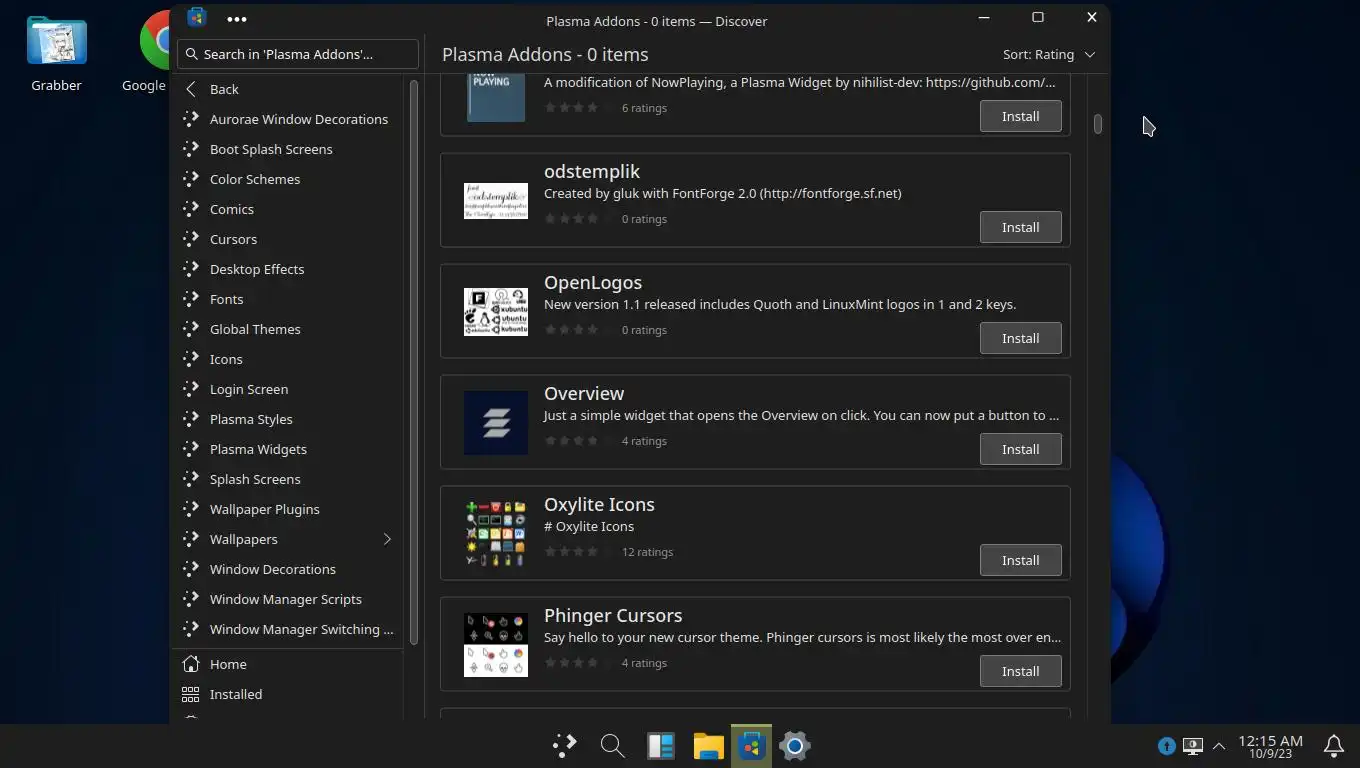Click the Cursors category icon
The height and width of the screenshot is (768, 1360).
pyautogui.click(x=191, y=239)
